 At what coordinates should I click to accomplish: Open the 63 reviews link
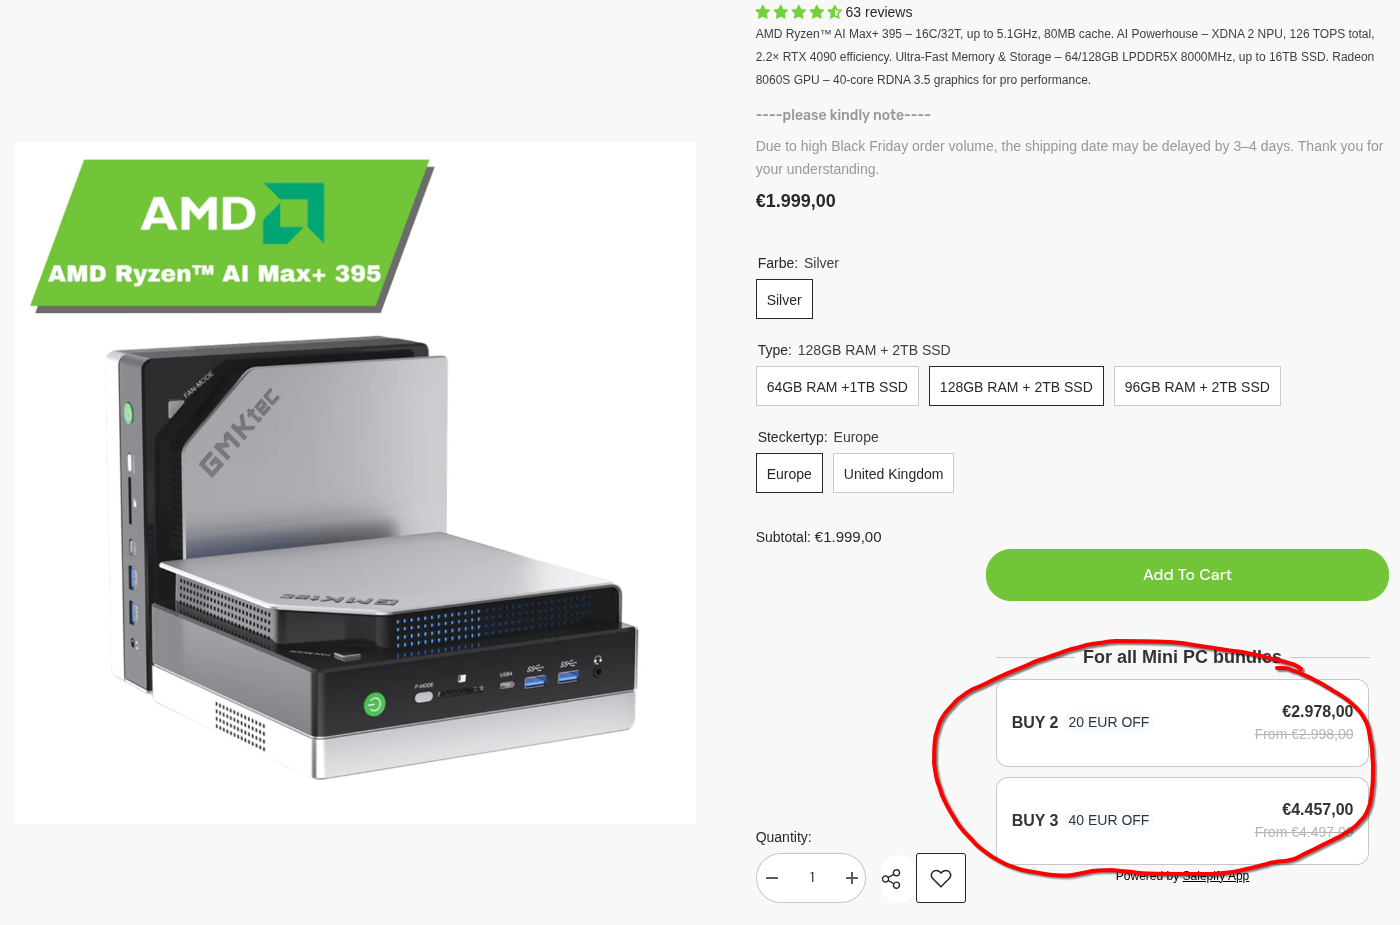878,12
